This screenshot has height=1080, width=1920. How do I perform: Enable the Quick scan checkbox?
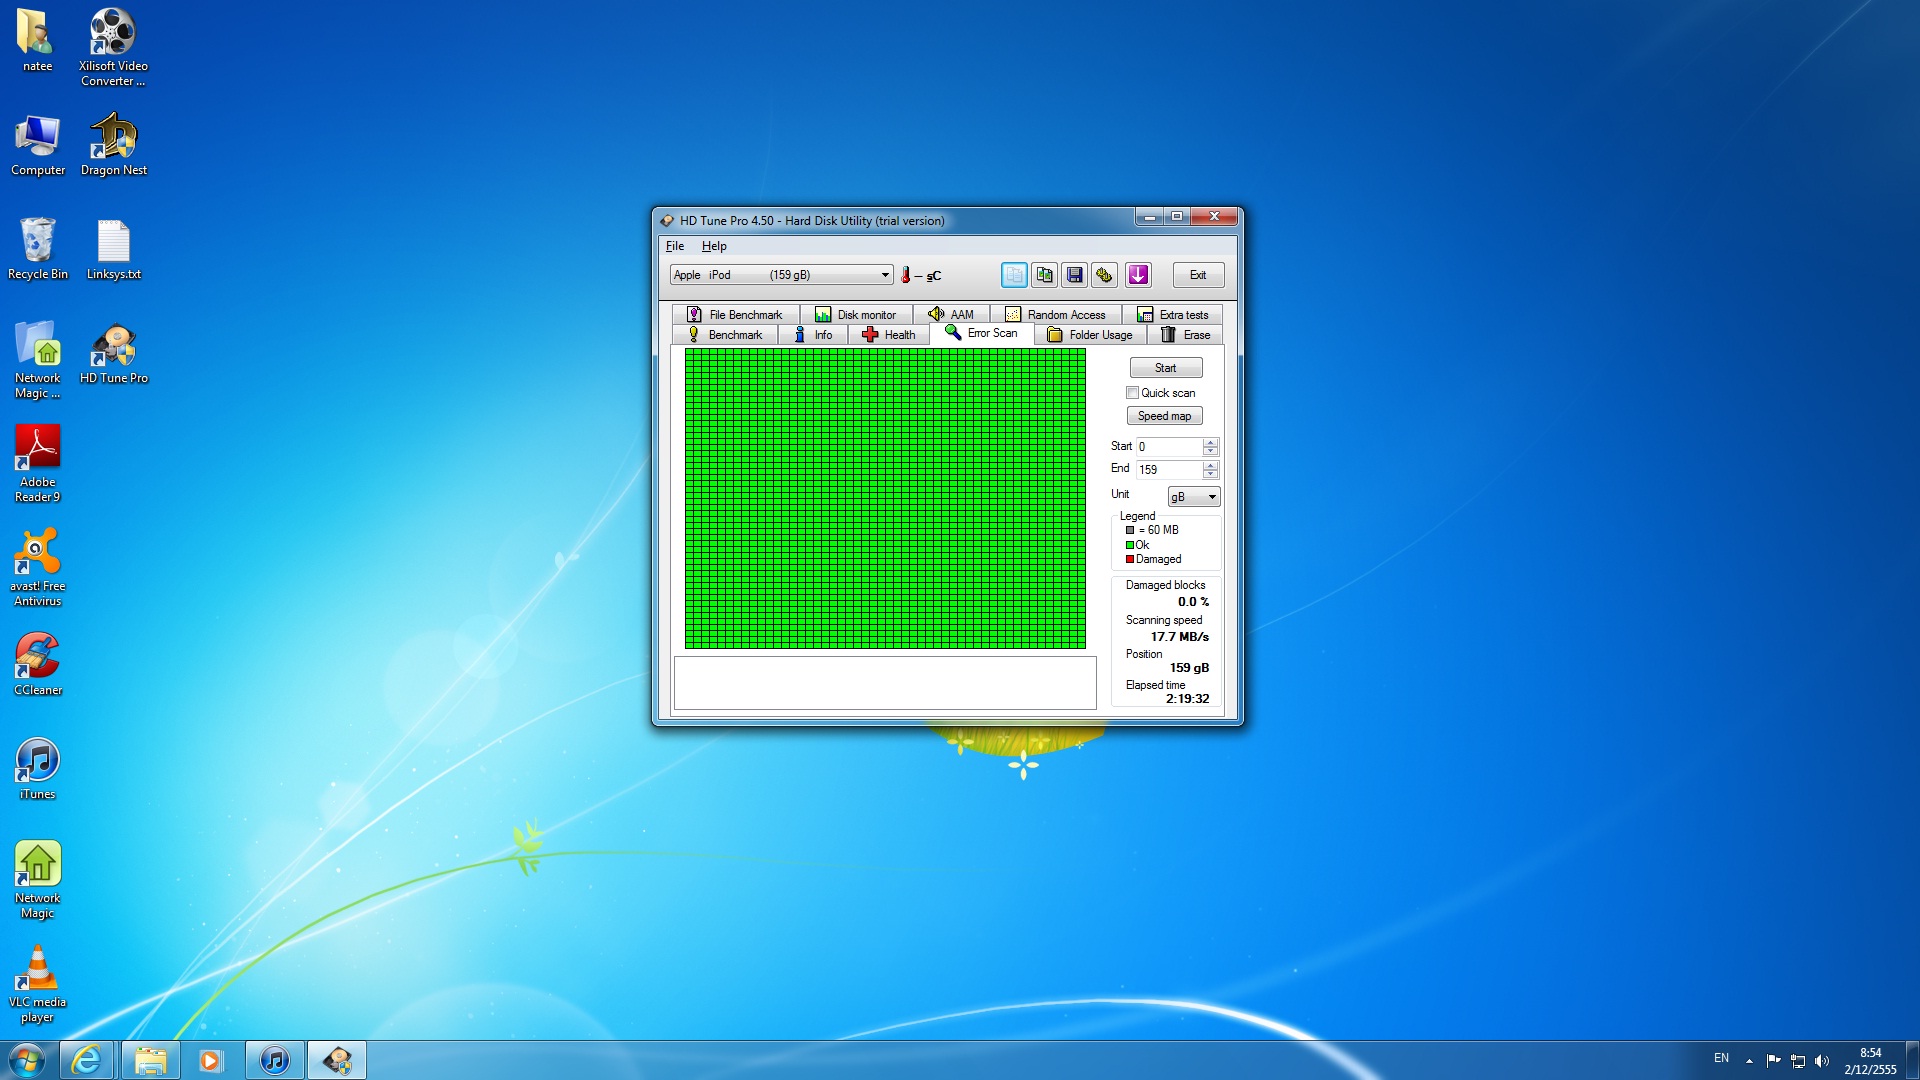click(1132, 393)
